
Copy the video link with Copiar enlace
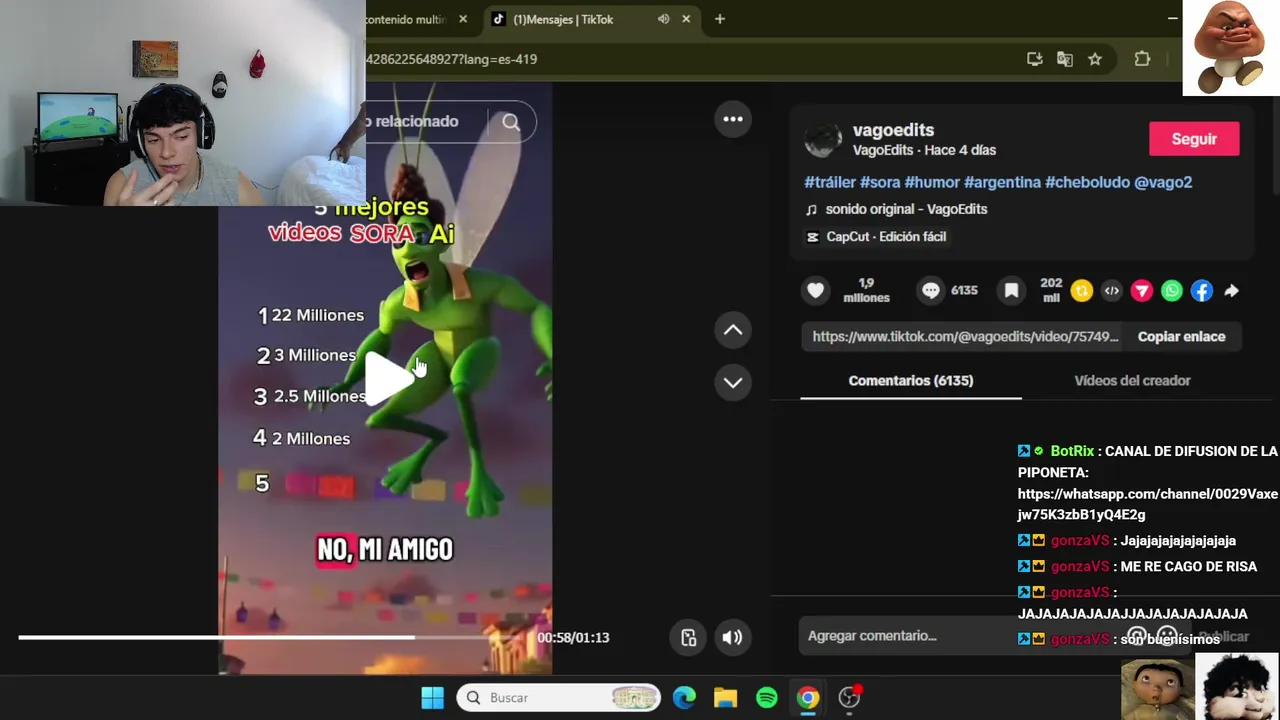[1181, 337]
